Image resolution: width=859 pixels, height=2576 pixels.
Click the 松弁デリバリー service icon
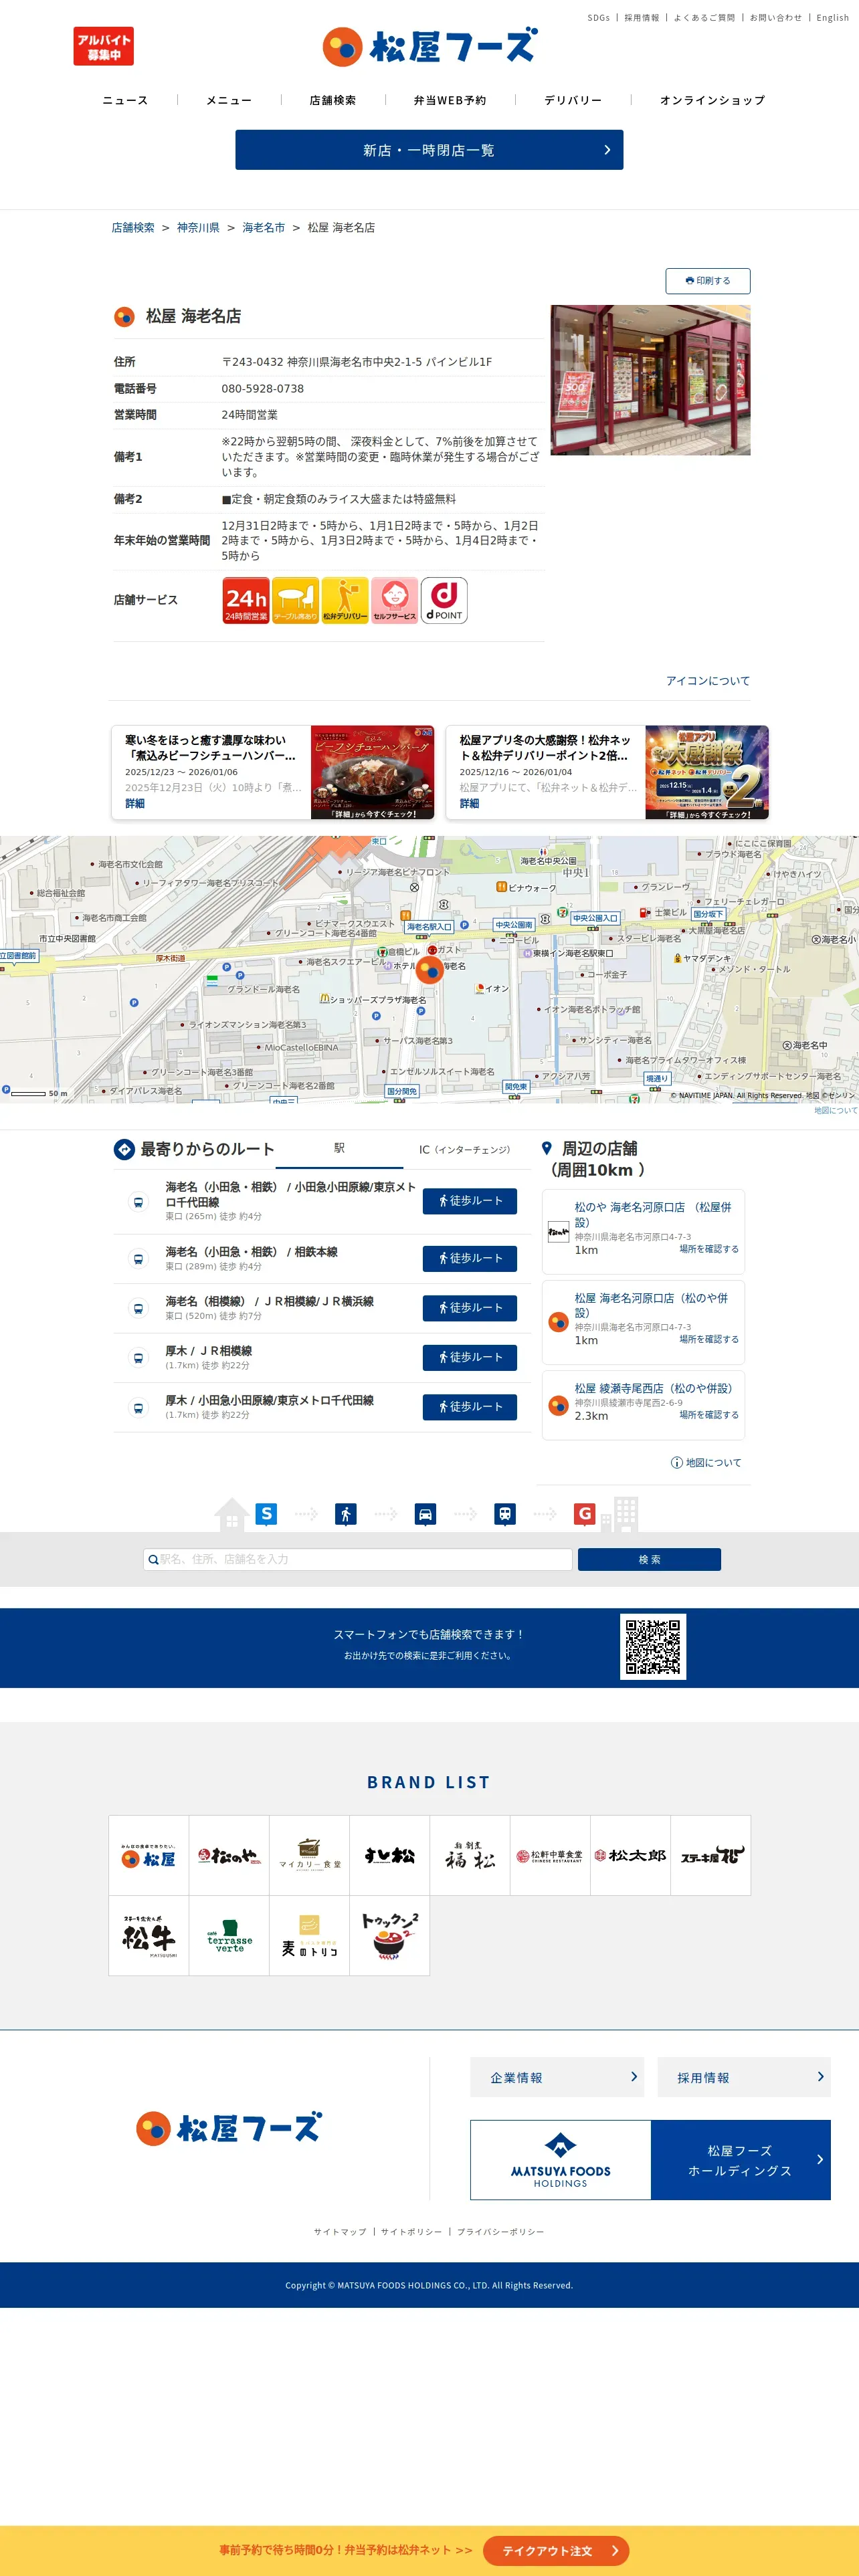[x=345, y=600]
